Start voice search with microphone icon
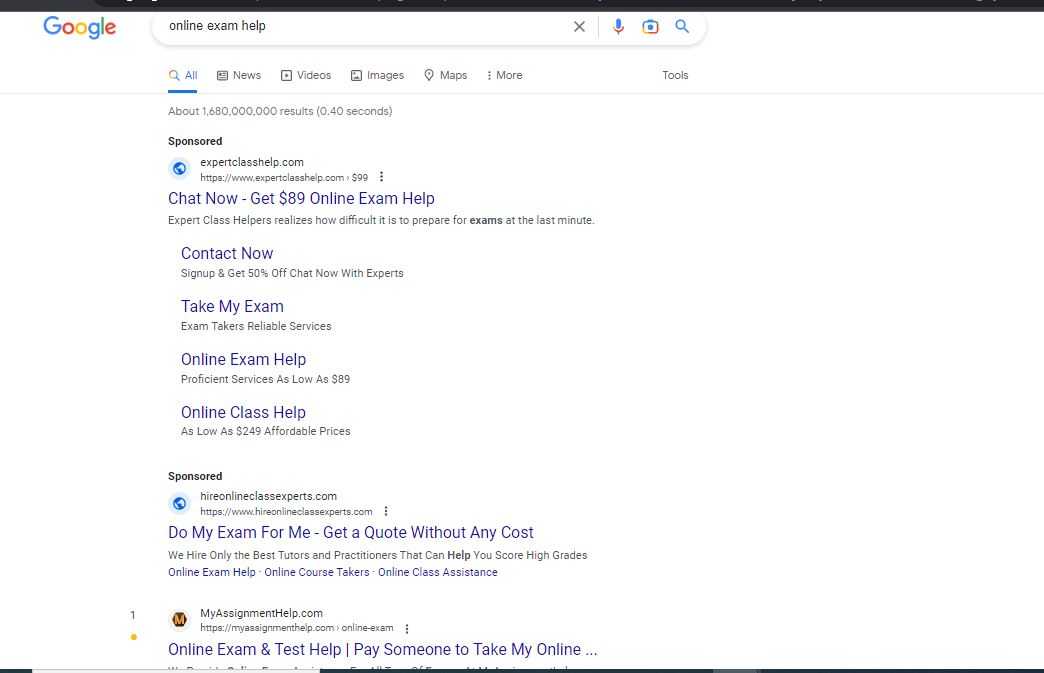1044x673 pixels. point(618,27)
